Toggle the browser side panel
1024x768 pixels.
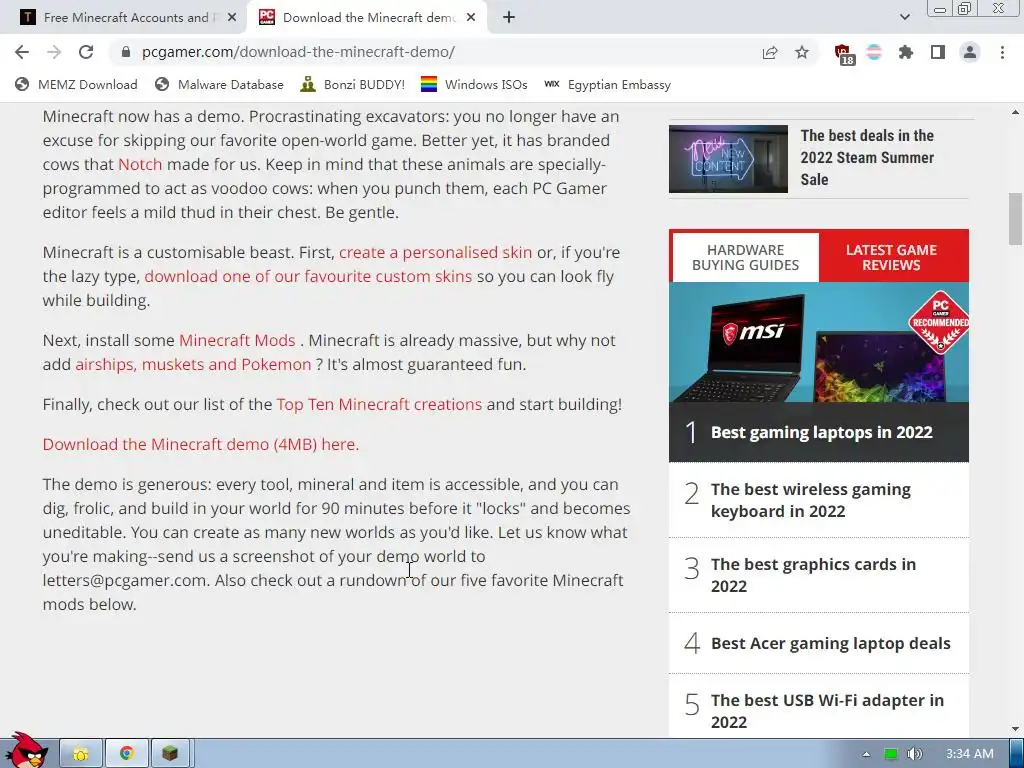(938, 52)
